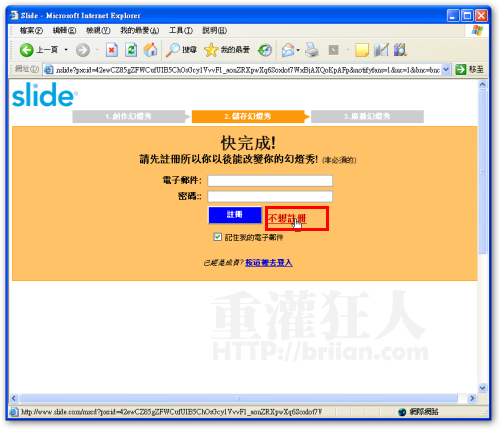Viewport: 500px width, 429px height.
Task: Open the Back button history dropdown arrow
Action: pos(66,50)
